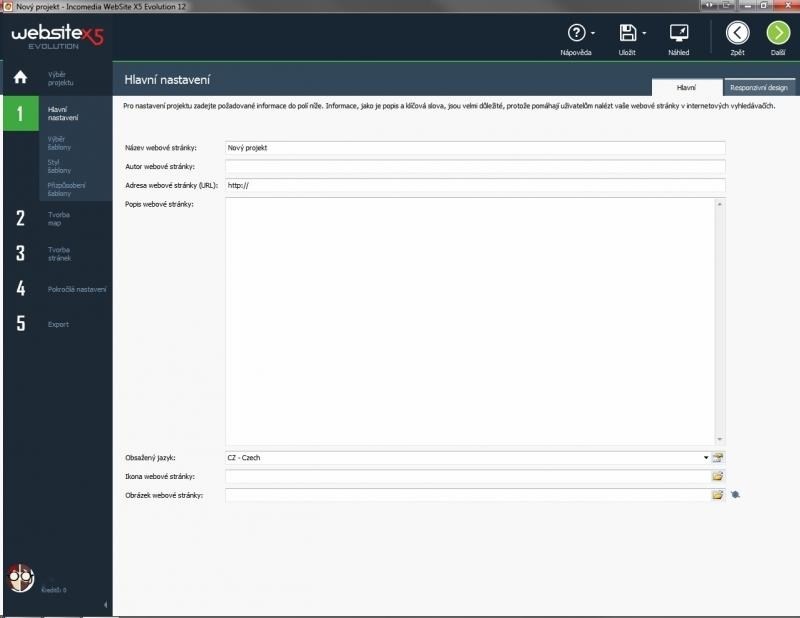
Task: Expand the Obsažený jazyk language dropdown
Action: tap(705, 458)
